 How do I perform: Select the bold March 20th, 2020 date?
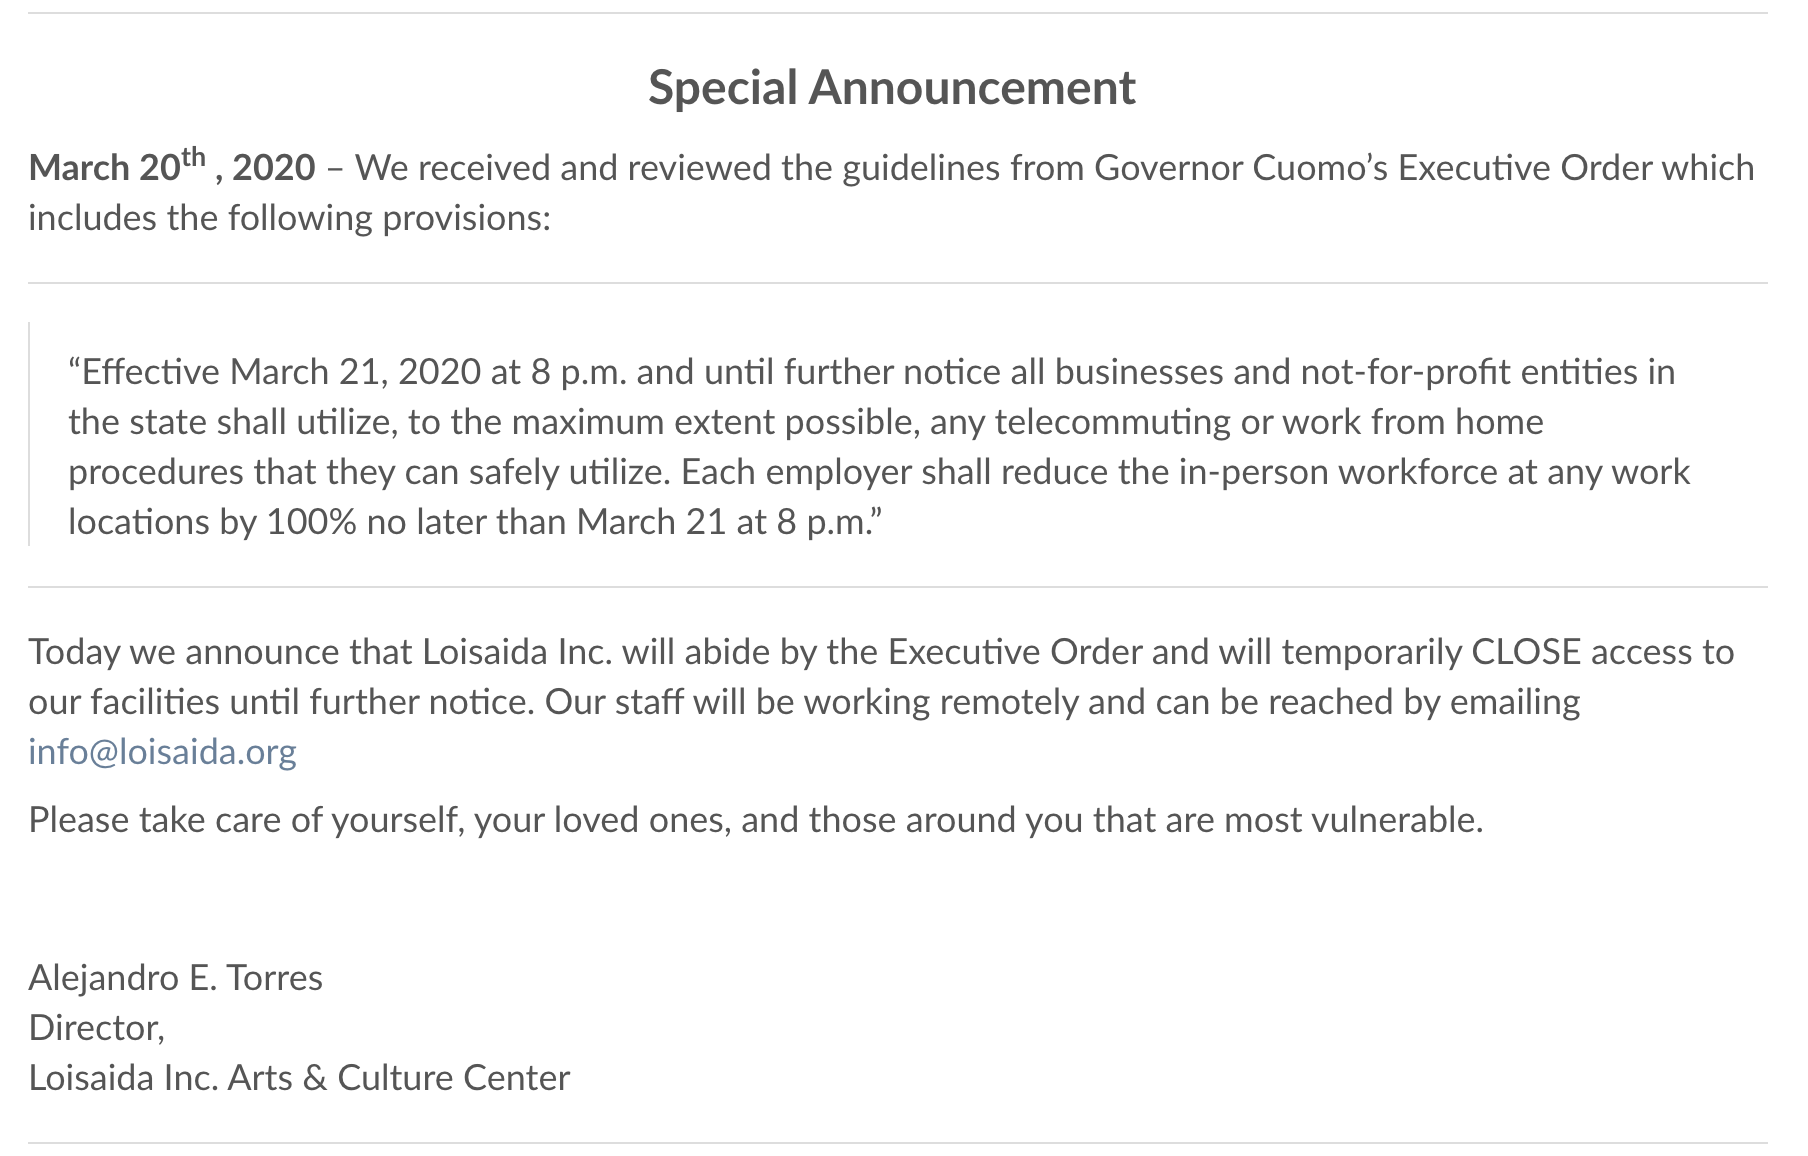[172, 165]
